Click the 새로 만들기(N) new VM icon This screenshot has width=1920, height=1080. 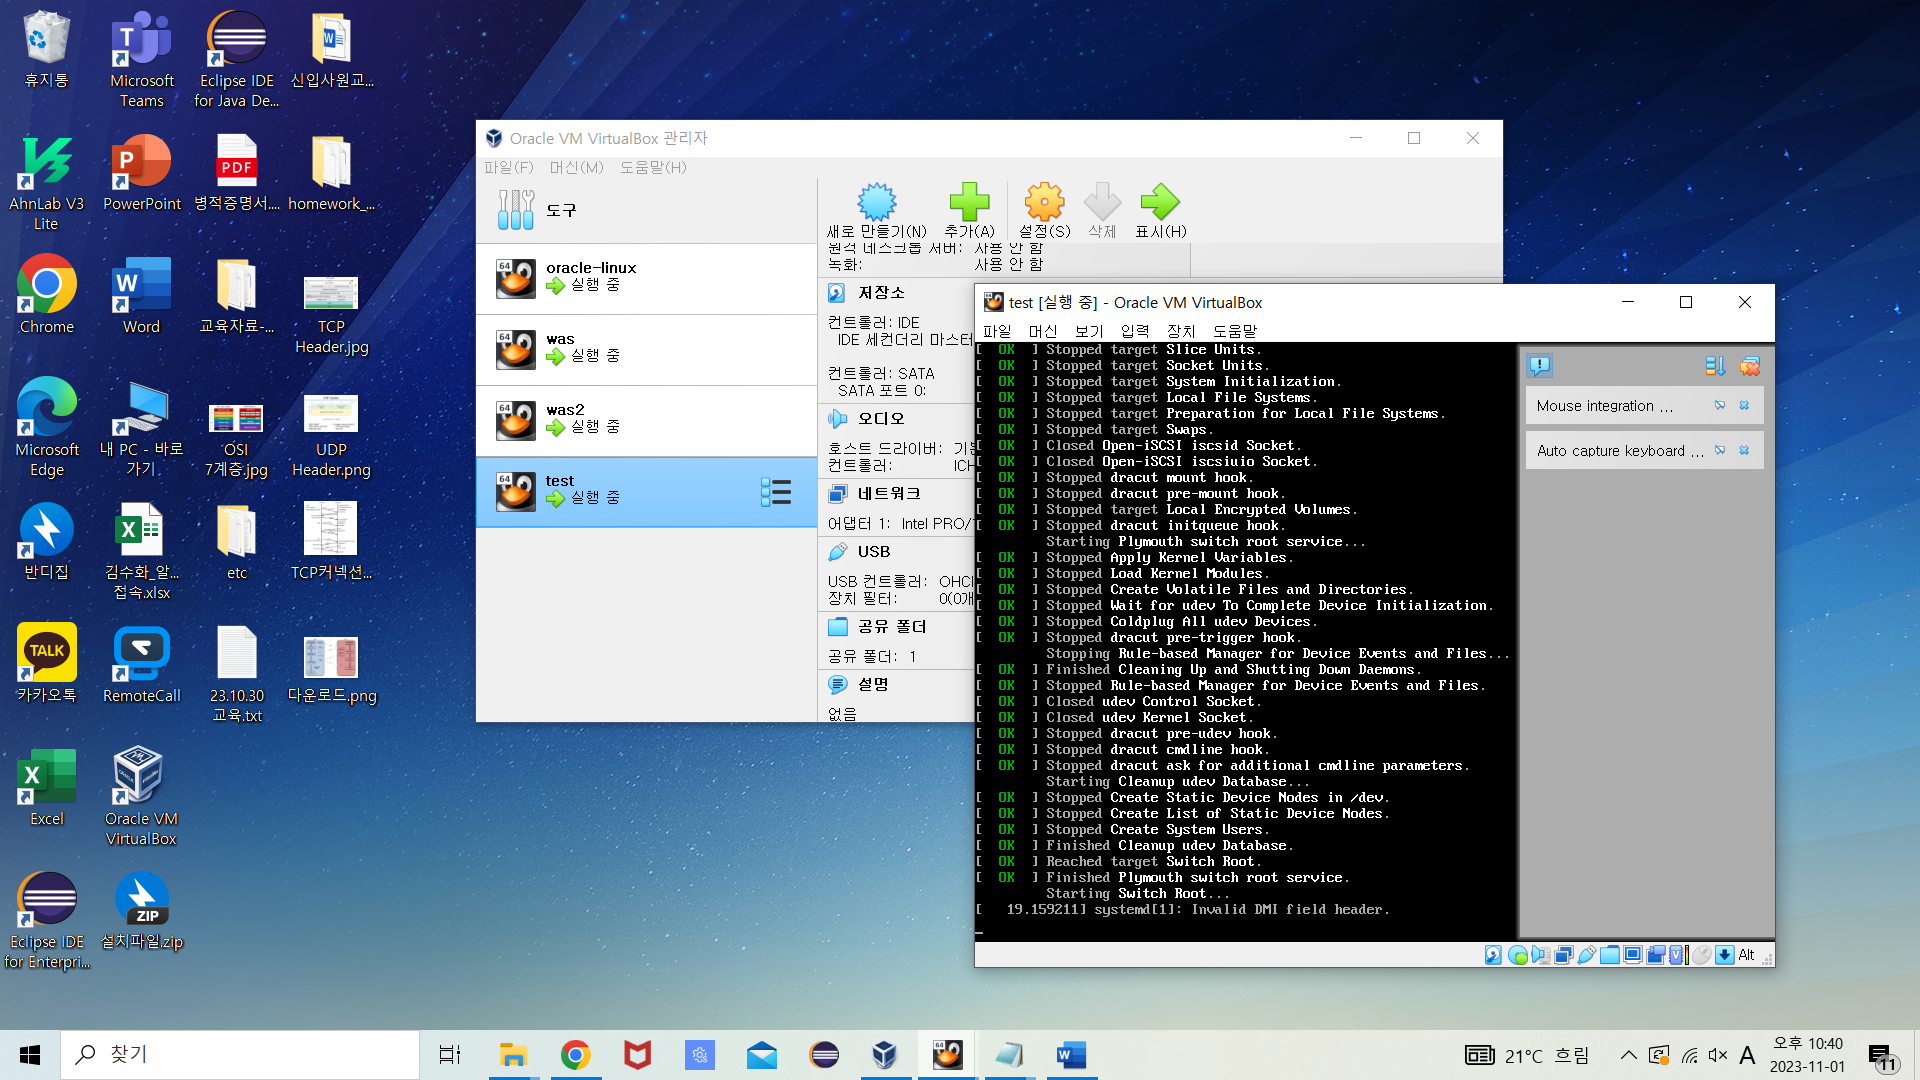tap(876, 203)
